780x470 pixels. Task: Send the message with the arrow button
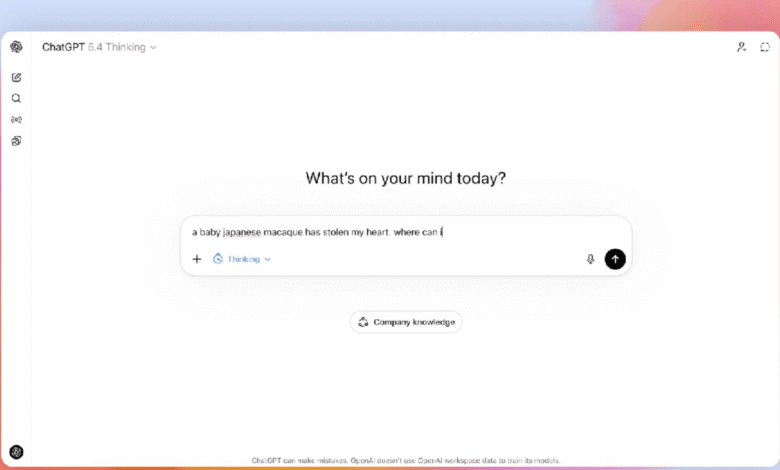click(x=615, y=259)
